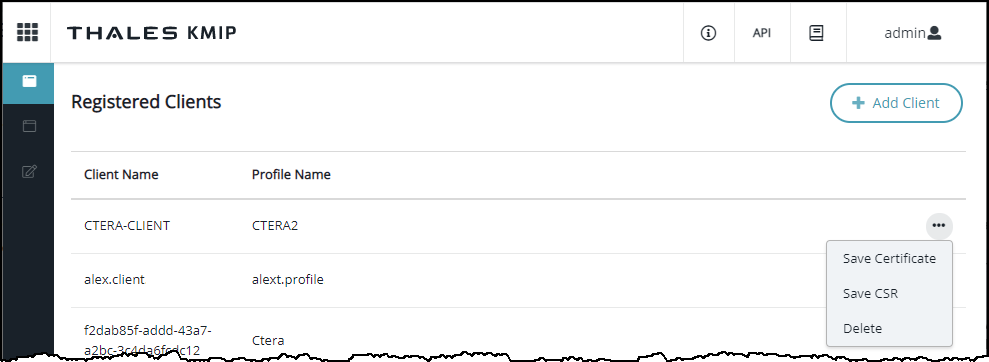Click the THALES KMIP logo
This screenshot has width=989, height=362.
pyautogui.click(x=151, y=33)
